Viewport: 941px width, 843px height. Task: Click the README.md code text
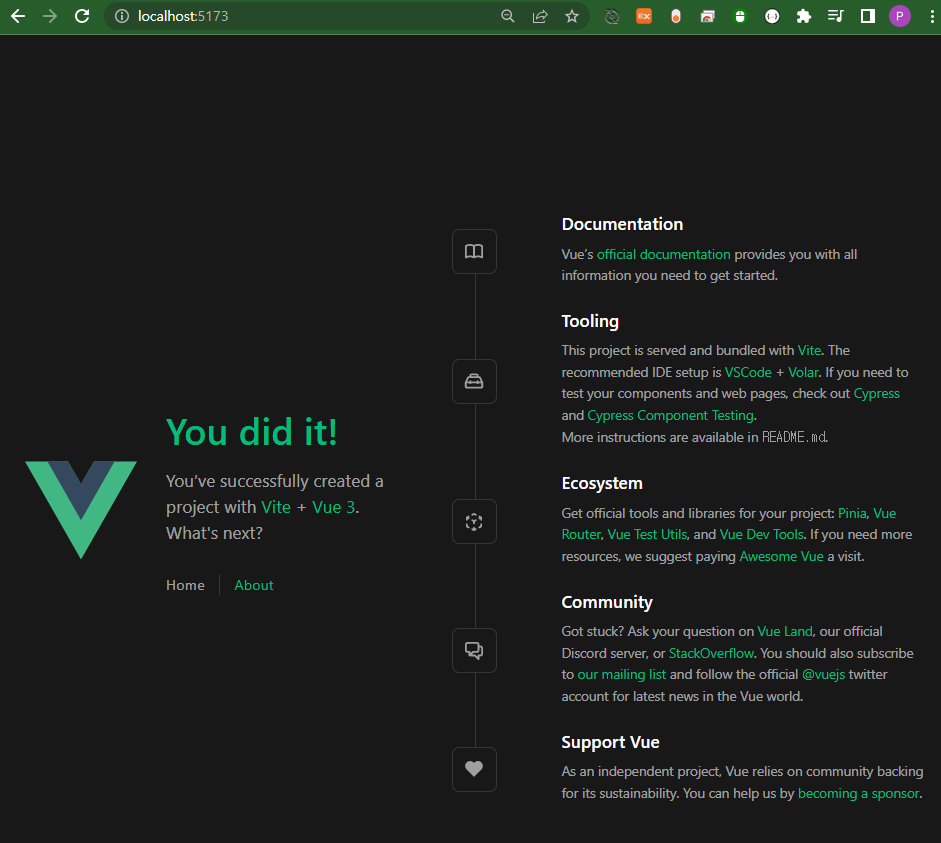coord(794,437)
